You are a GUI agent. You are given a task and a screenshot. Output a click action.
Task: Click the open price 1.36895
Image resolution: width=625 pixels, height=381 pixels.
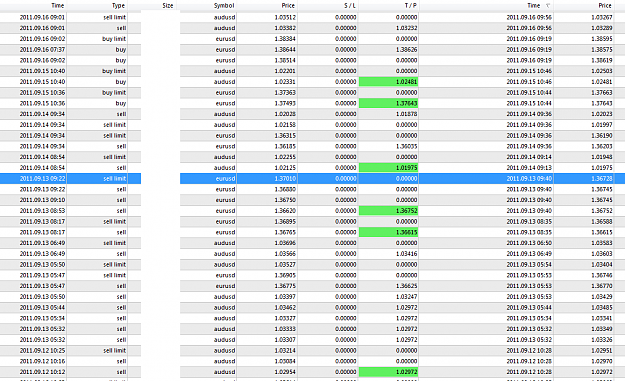click(x=285, y=222)
